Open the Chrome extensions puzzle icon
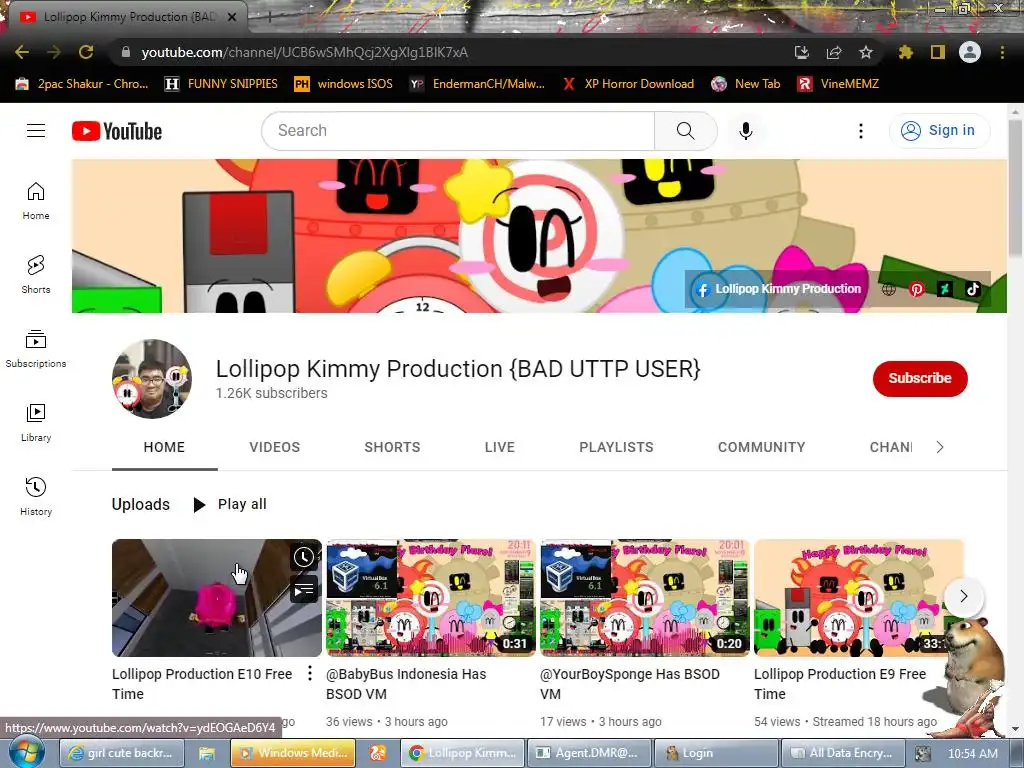The image size is (1024, 768). coord(905,52)
